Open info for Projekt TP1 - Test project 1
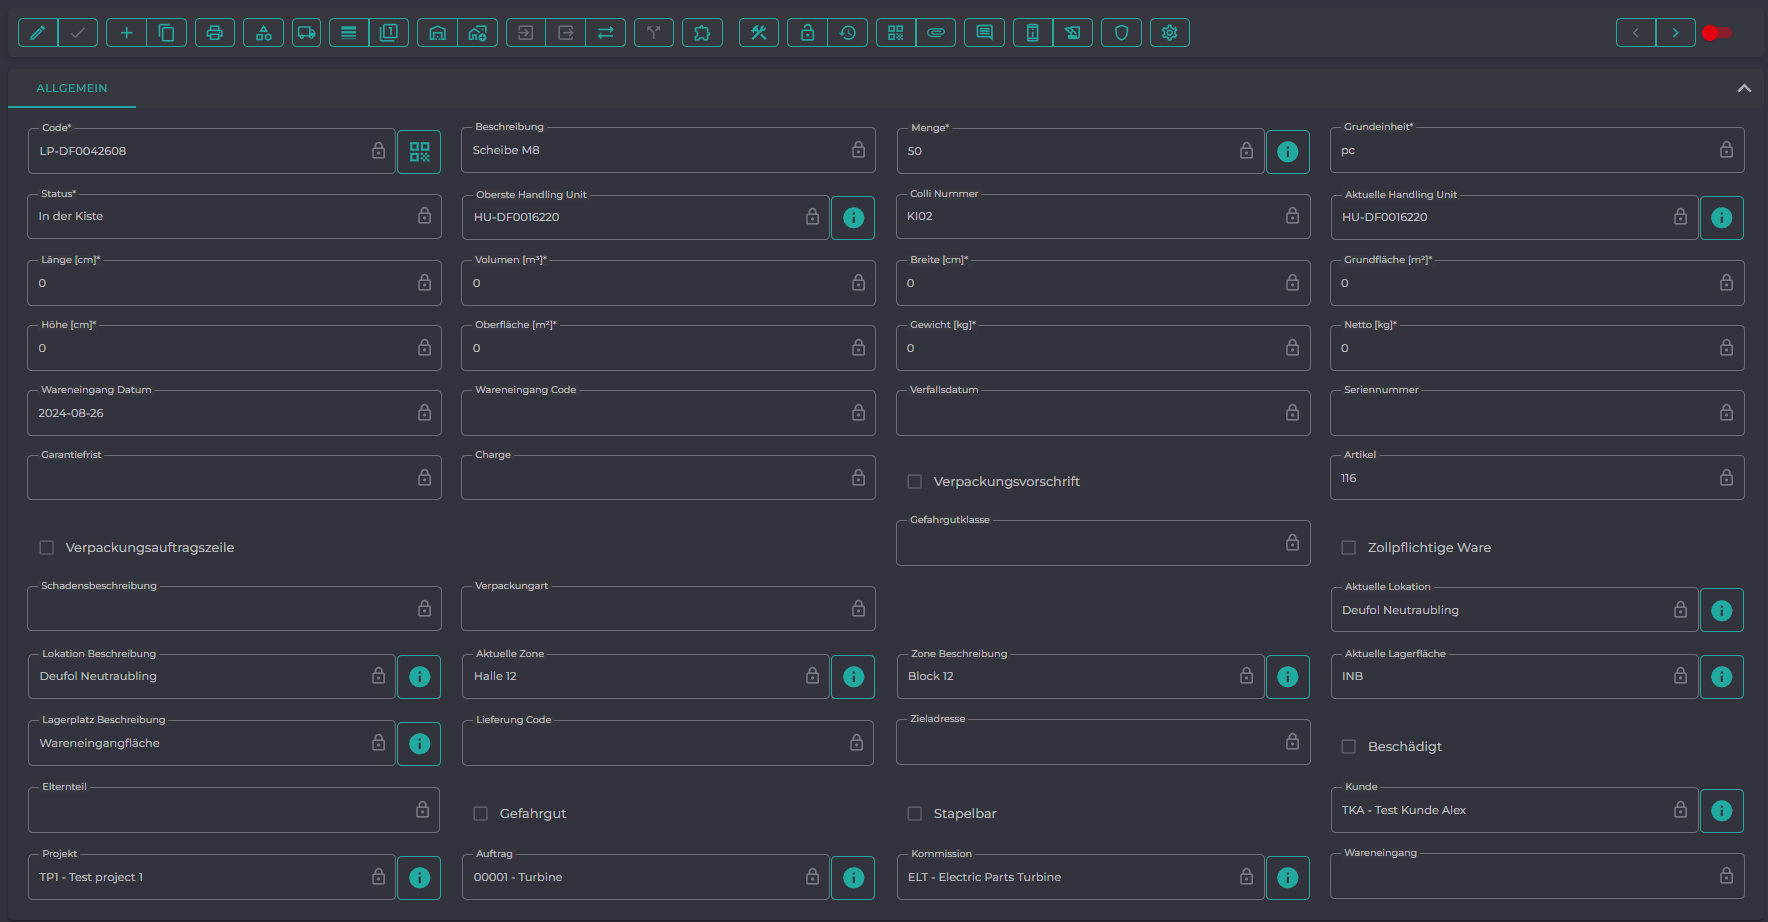 click(419, 878)
